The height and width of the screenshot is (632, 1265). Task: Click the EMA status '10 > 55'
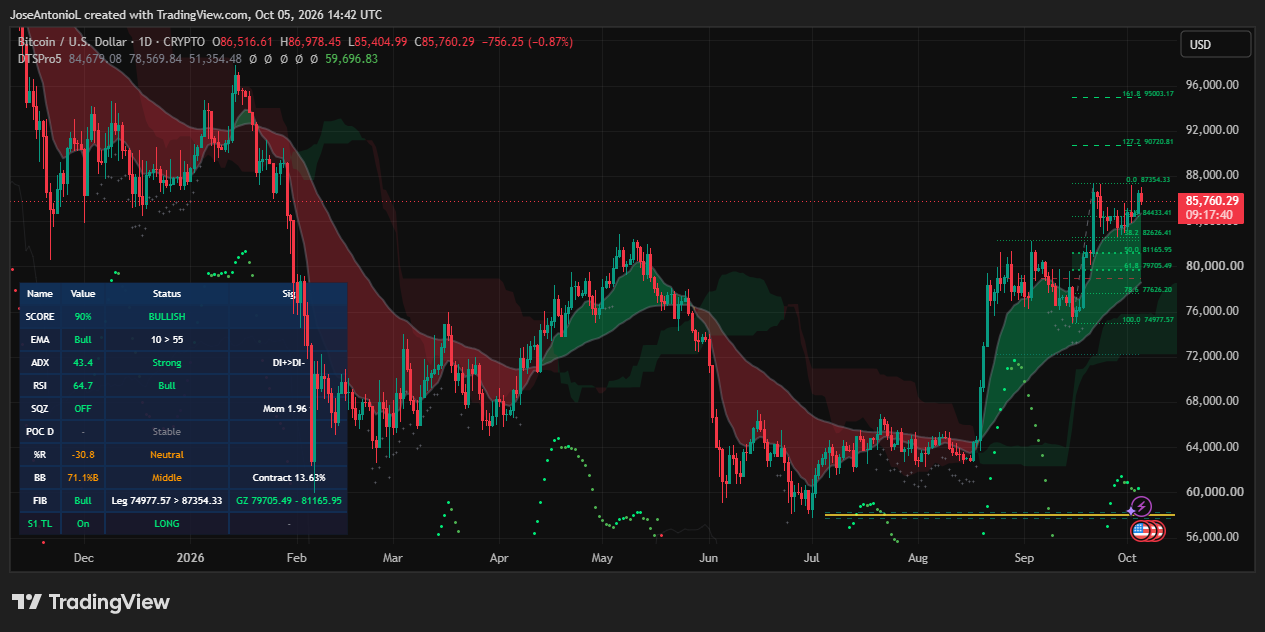coord(167,339)
